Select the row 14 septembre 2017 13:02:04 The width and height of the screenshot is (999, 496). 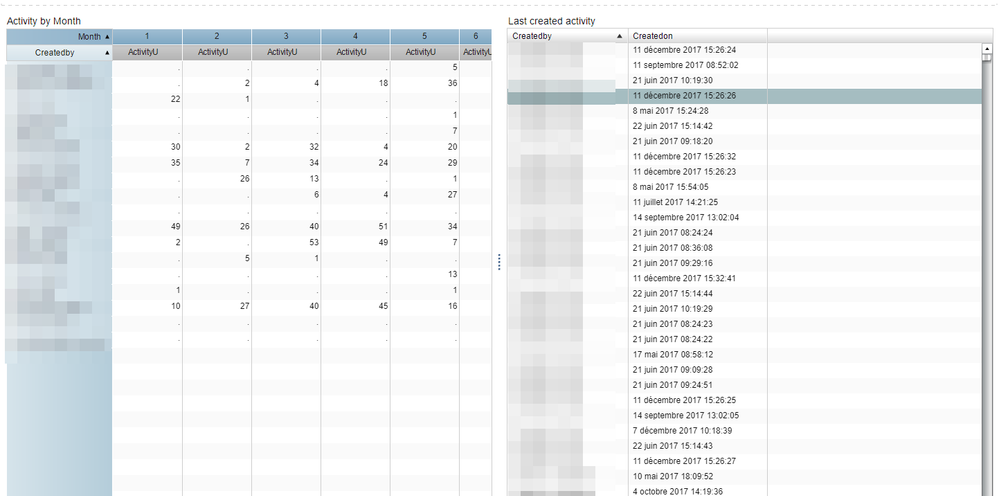pyautogui.click(x=745, y=218)
